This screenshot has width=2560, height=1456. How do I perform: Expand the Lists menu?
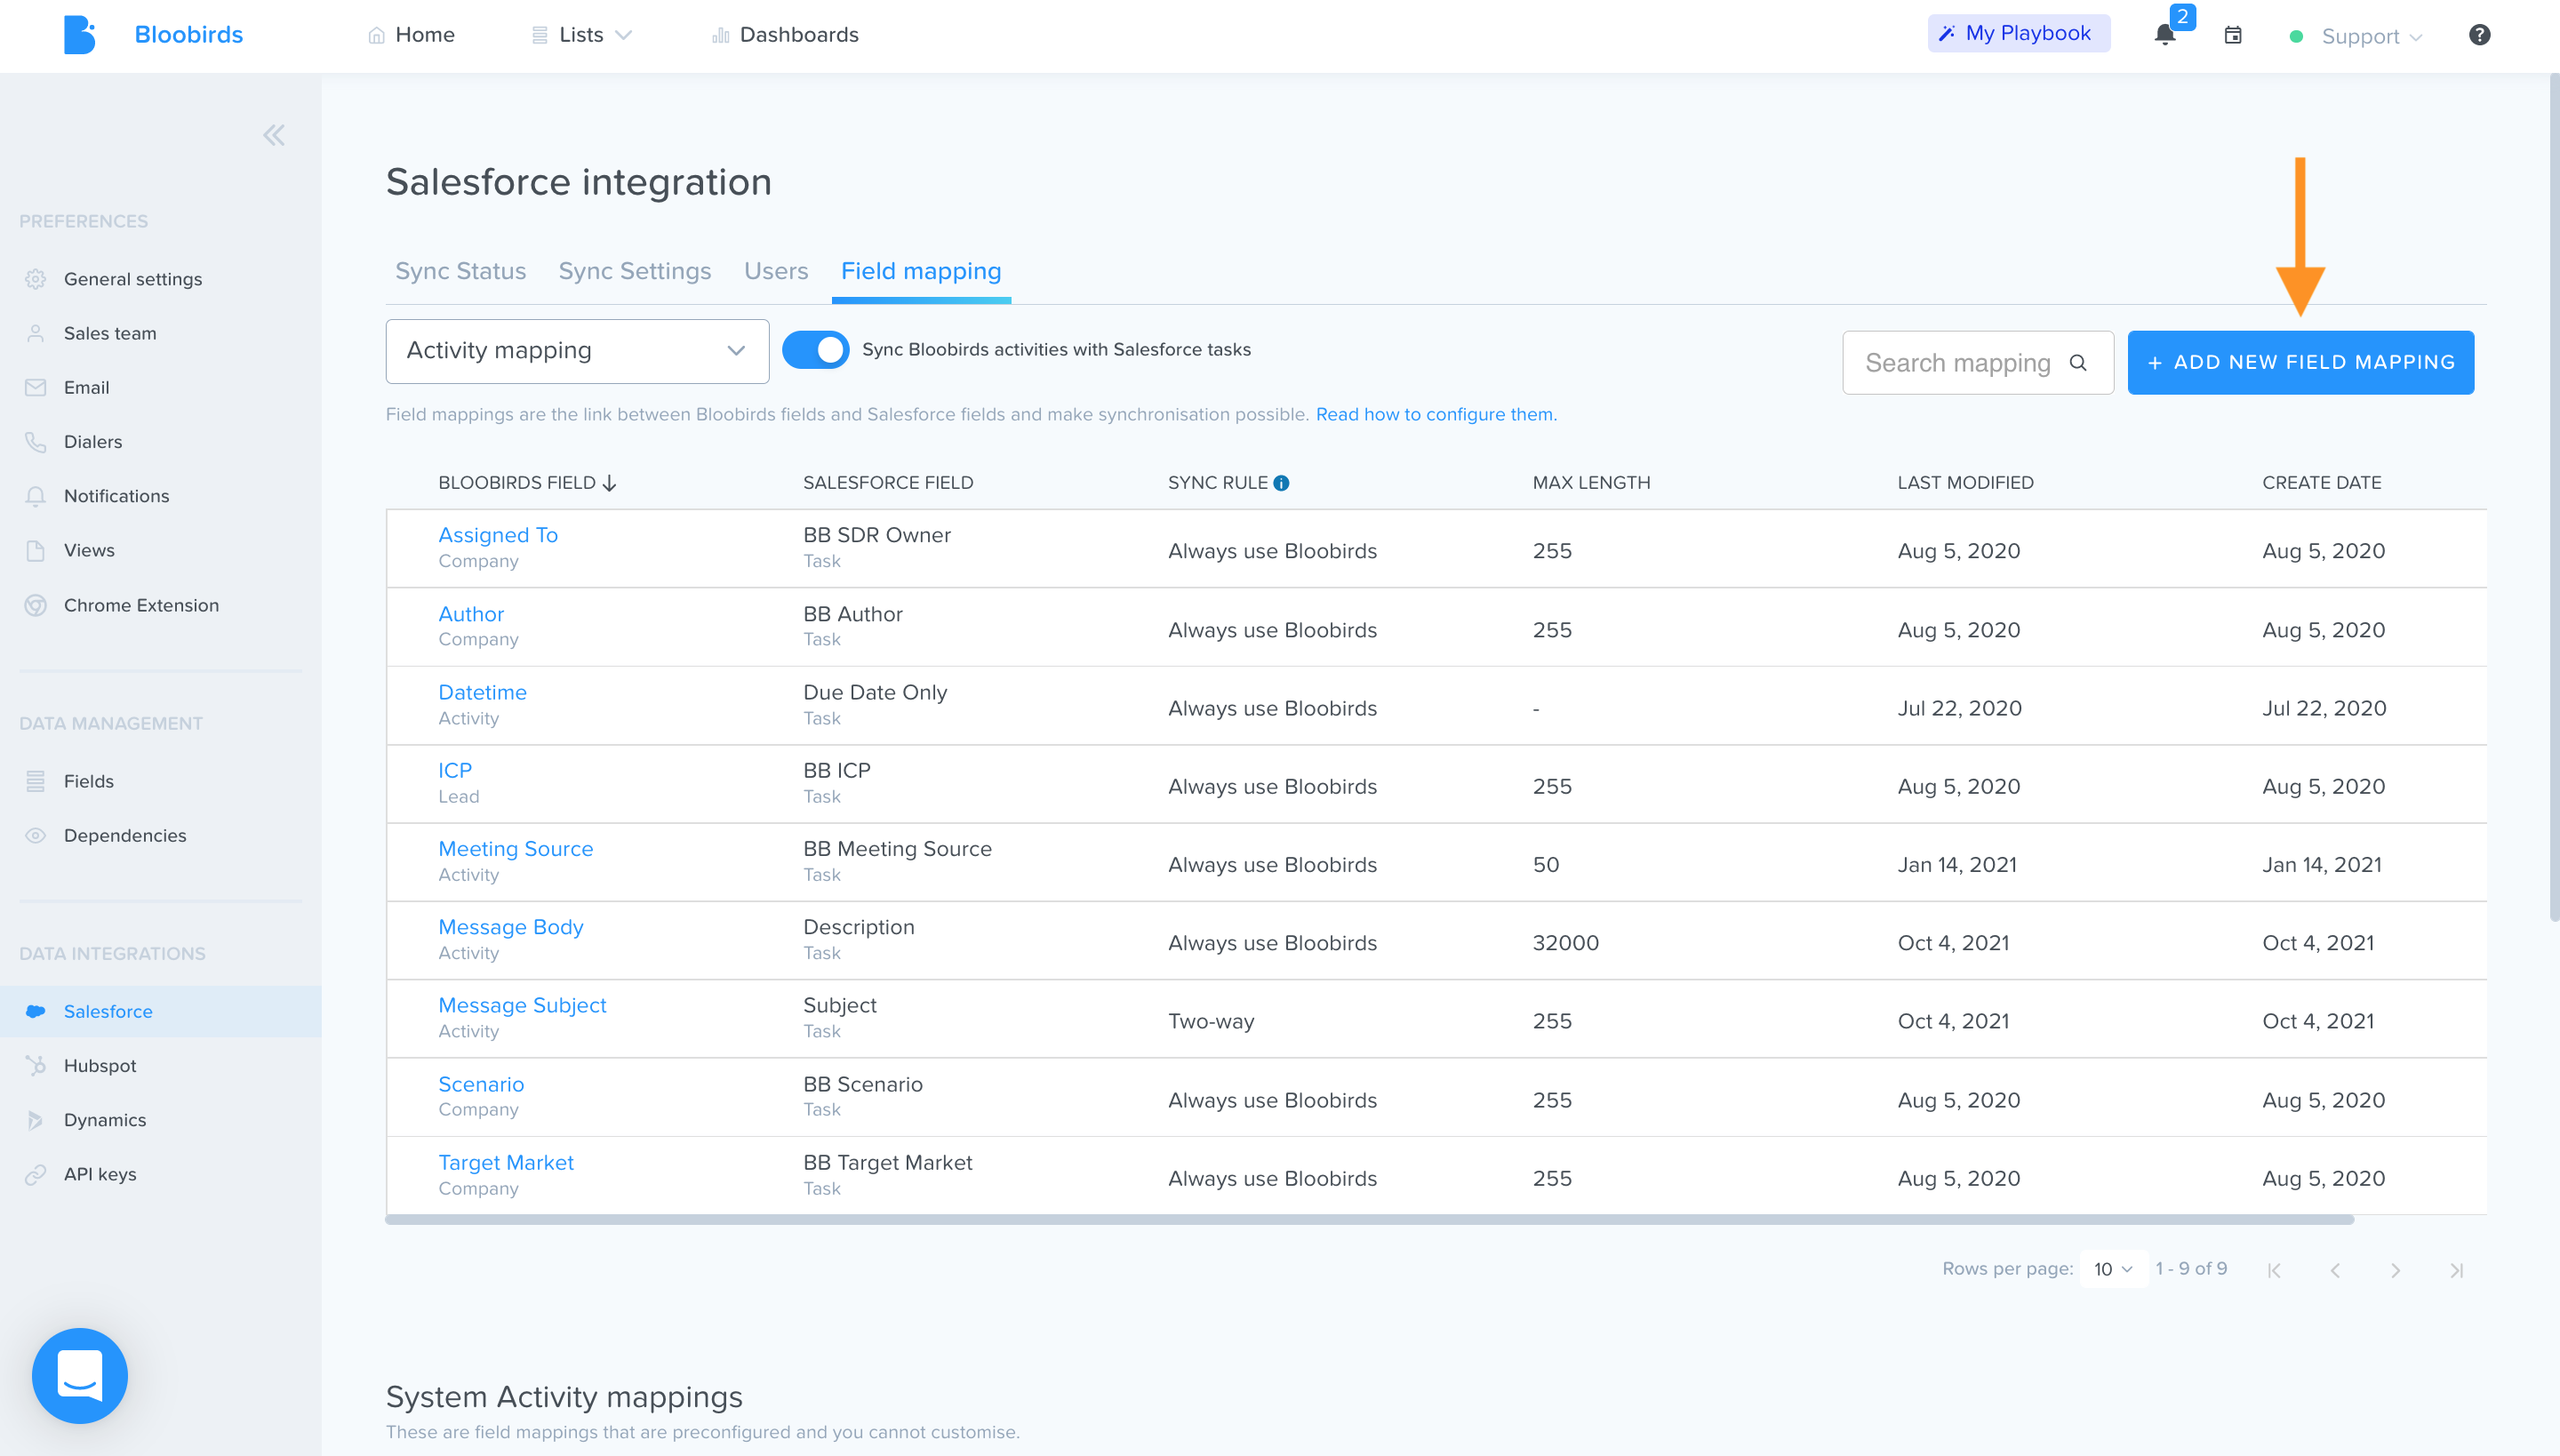581,35
